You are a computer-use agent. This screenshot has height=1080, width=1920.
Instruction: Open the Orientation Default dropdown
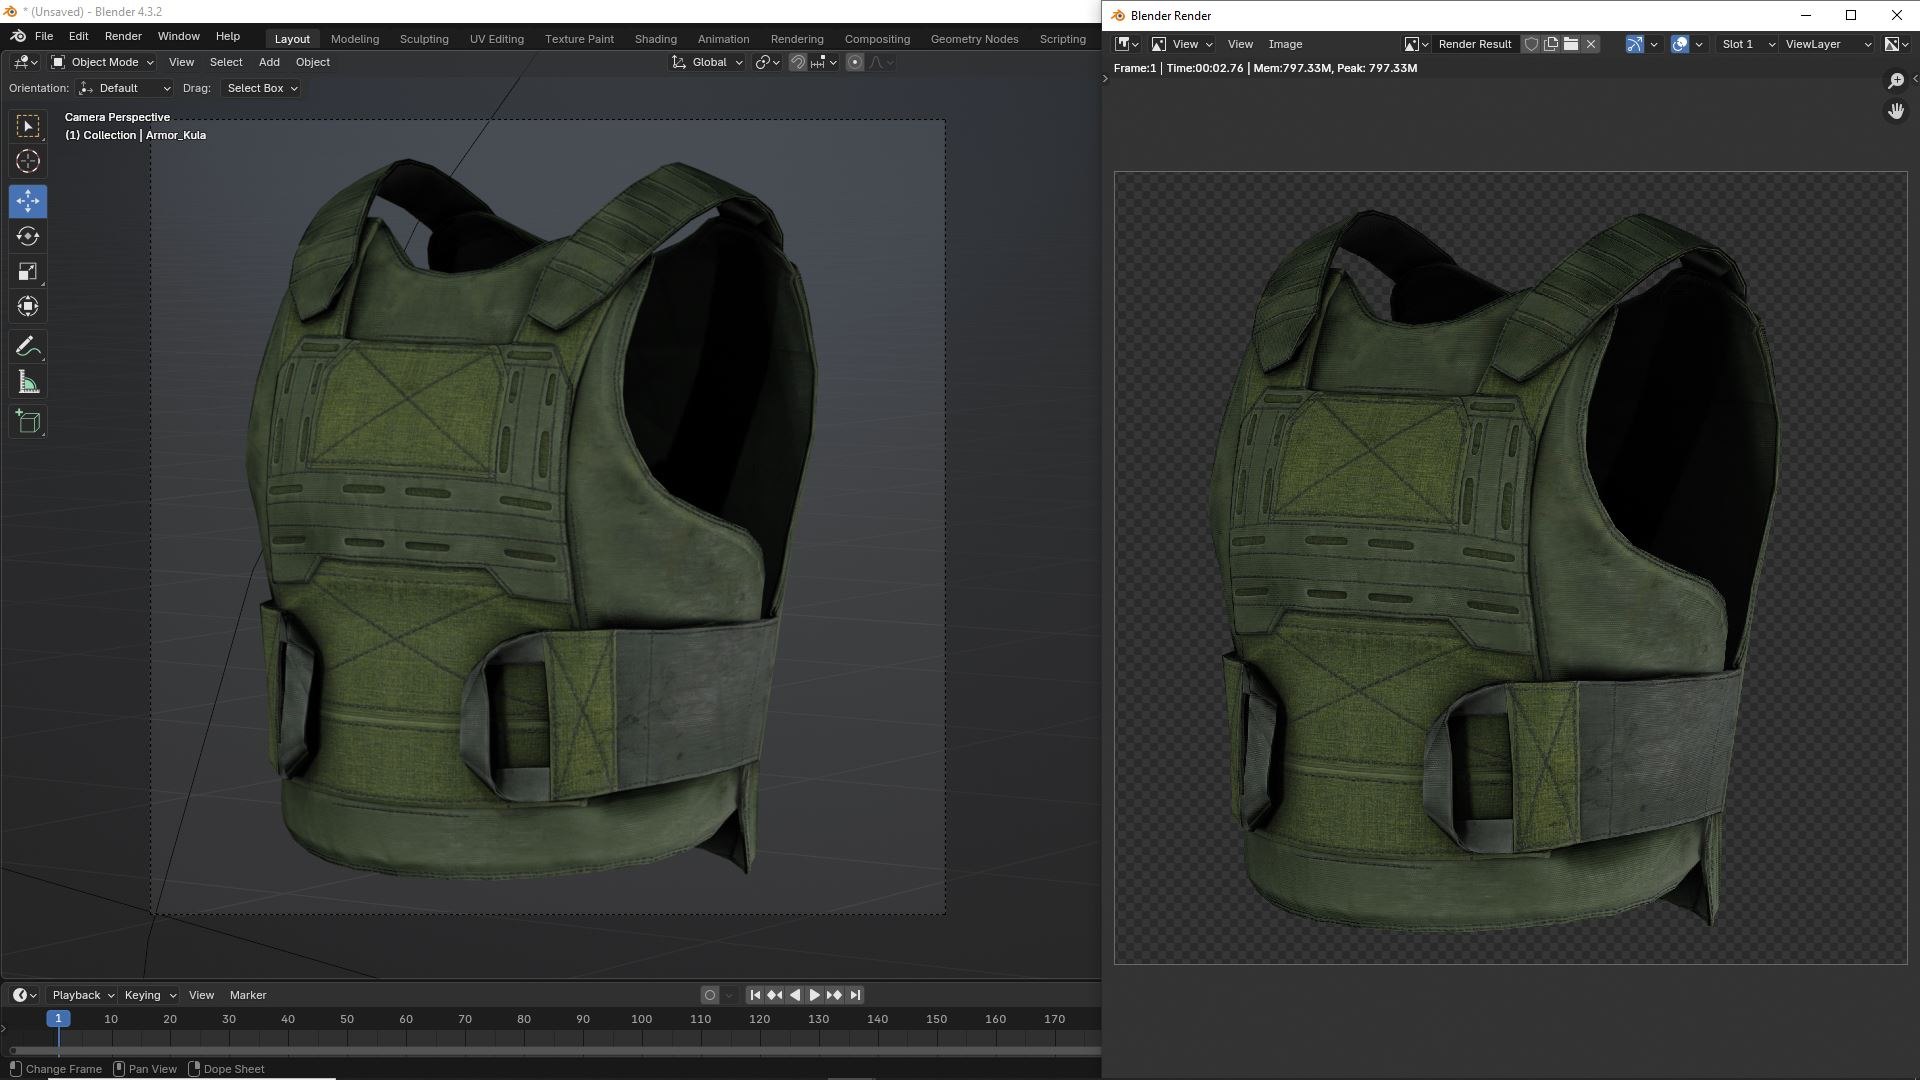coord(125,88)
